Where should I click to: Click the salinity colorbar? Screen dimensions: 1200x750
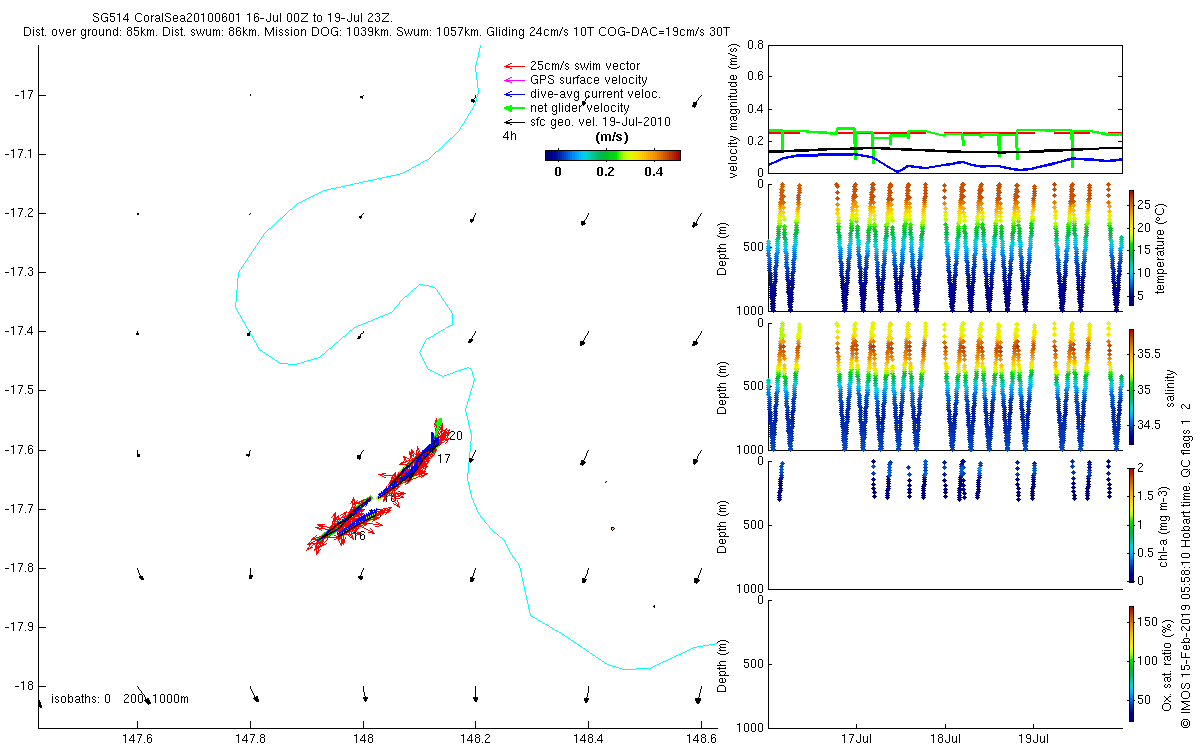coord(1131,386)
